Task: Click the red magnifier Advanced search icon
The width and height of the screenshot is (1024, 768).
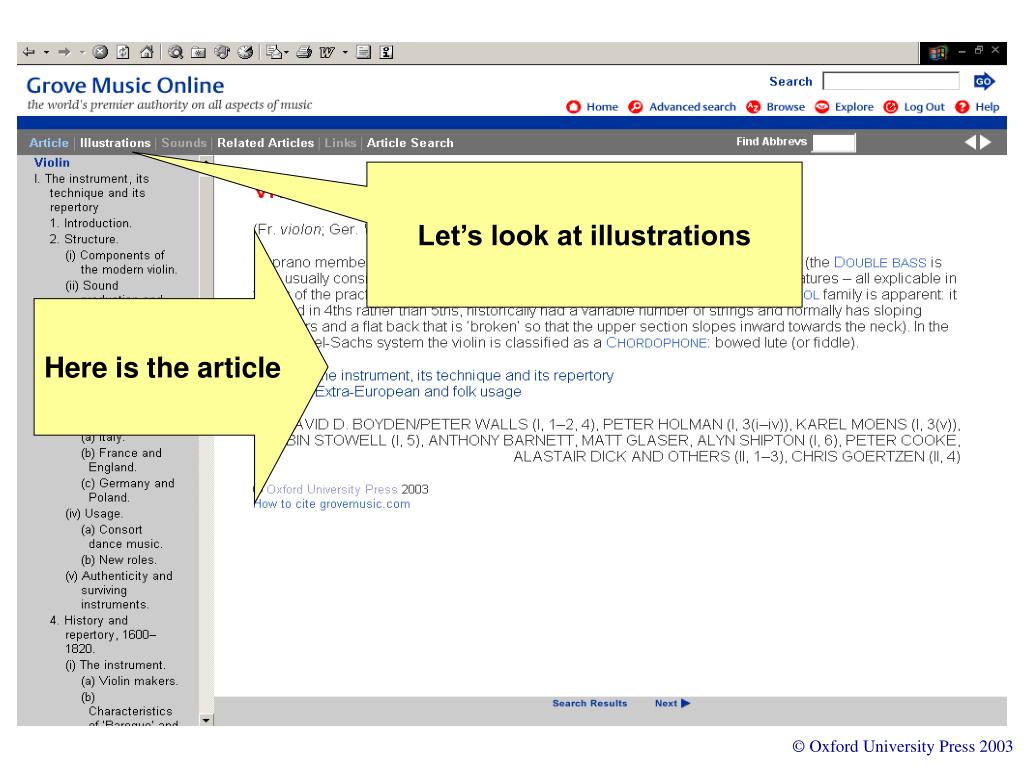Action: (635, 106)
